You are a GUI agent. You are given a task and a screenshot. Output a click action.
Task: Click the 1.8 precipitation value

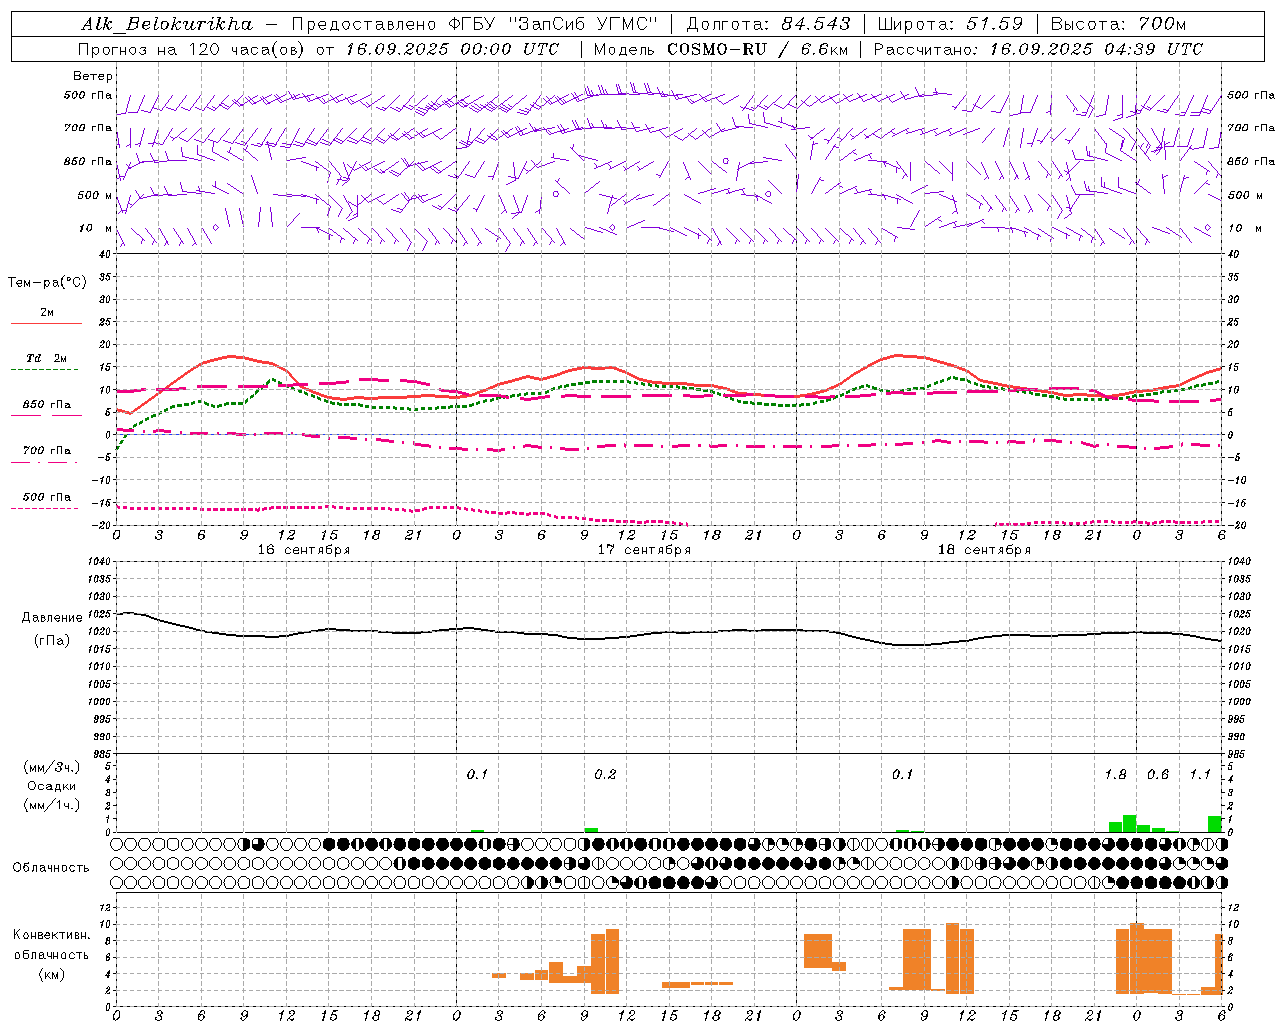1115,775
